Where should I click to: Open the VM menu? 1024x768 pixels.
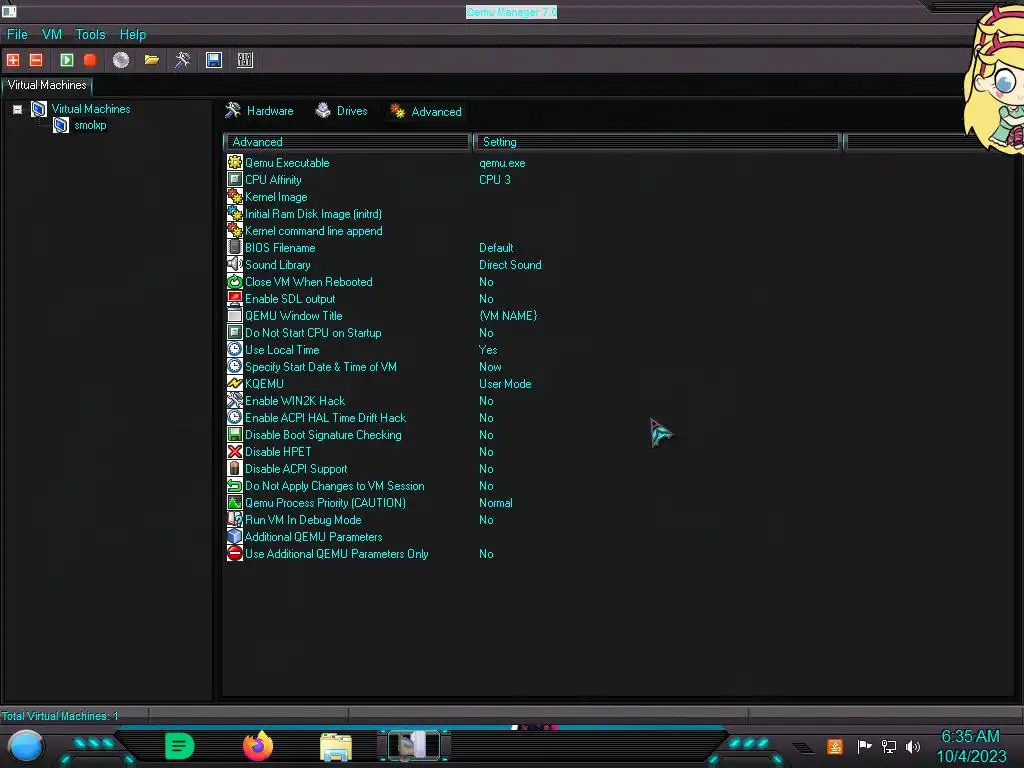[52, 35]
